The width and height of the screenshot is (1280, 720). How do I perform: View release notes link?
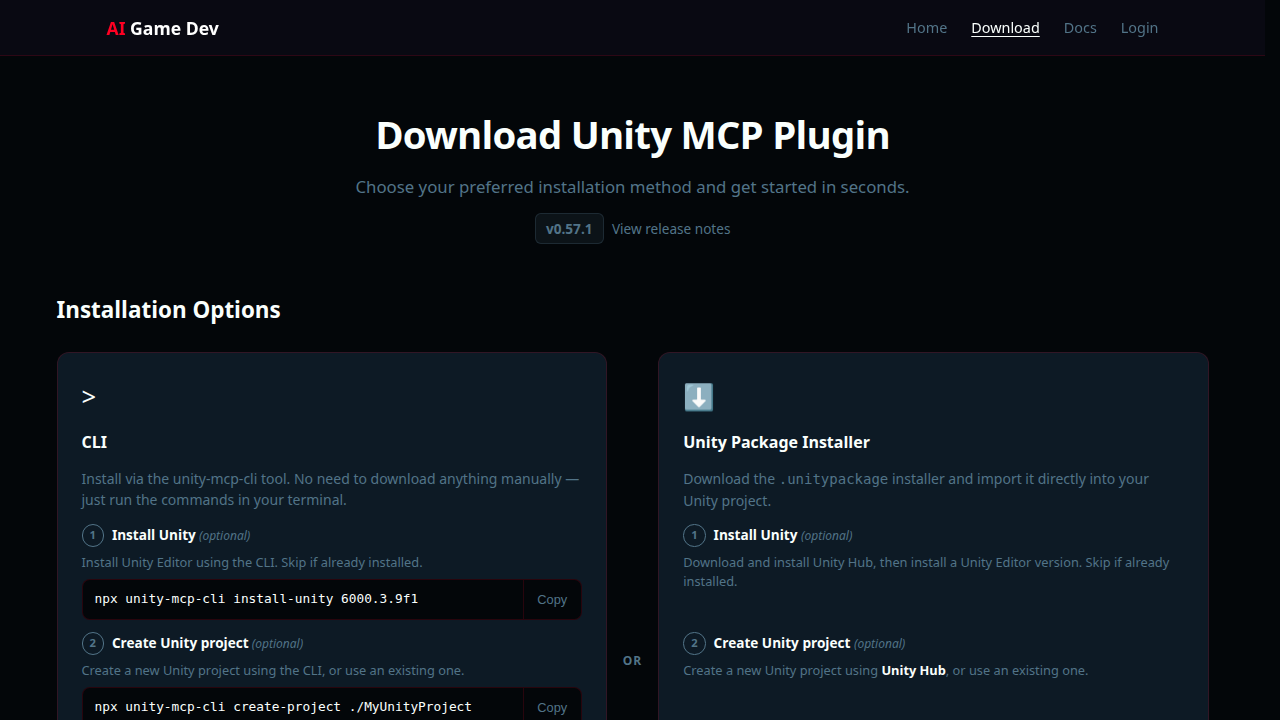671,229
